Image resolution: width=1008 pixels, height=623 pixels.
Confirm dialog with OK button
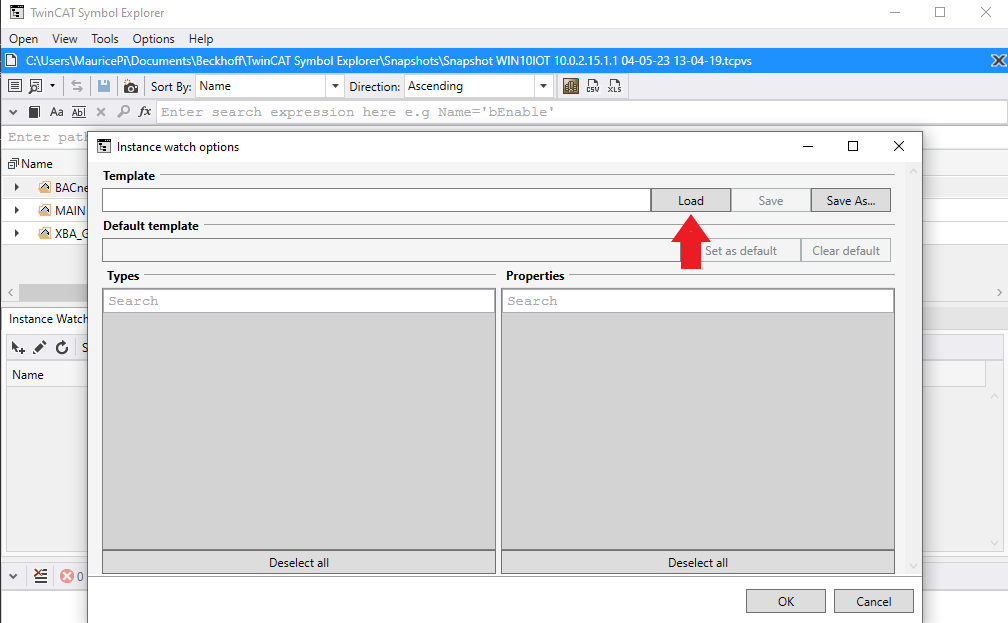(786, 601)
